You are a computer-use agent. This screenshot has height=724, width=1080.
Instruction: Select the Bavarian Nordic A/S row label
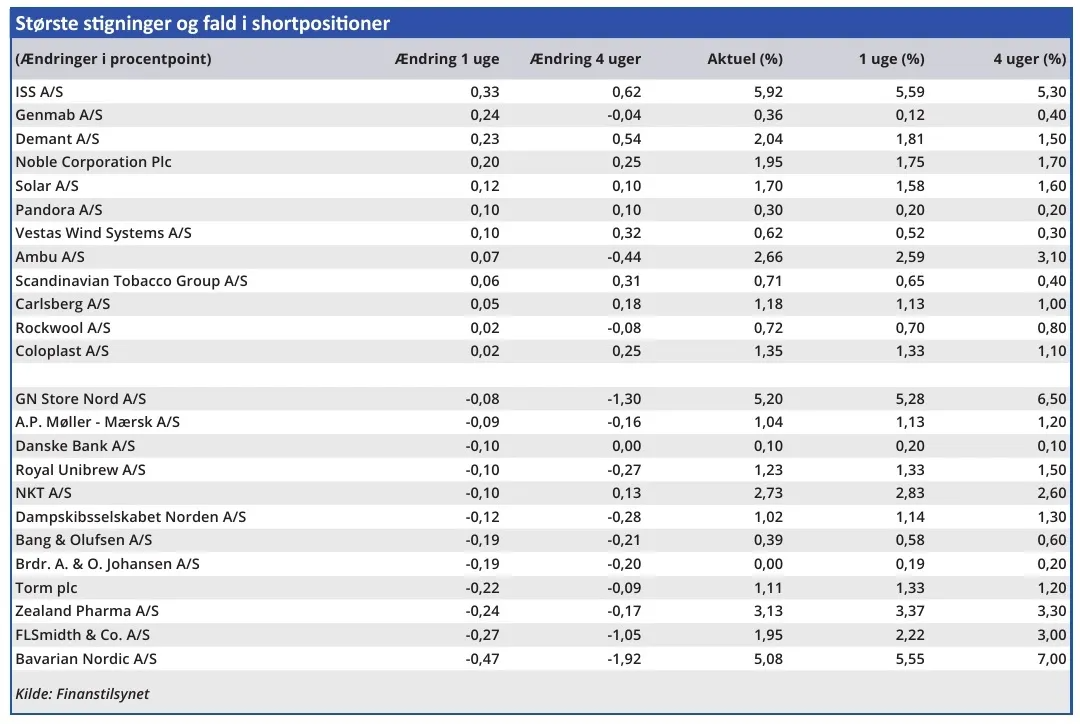point(86,659)
